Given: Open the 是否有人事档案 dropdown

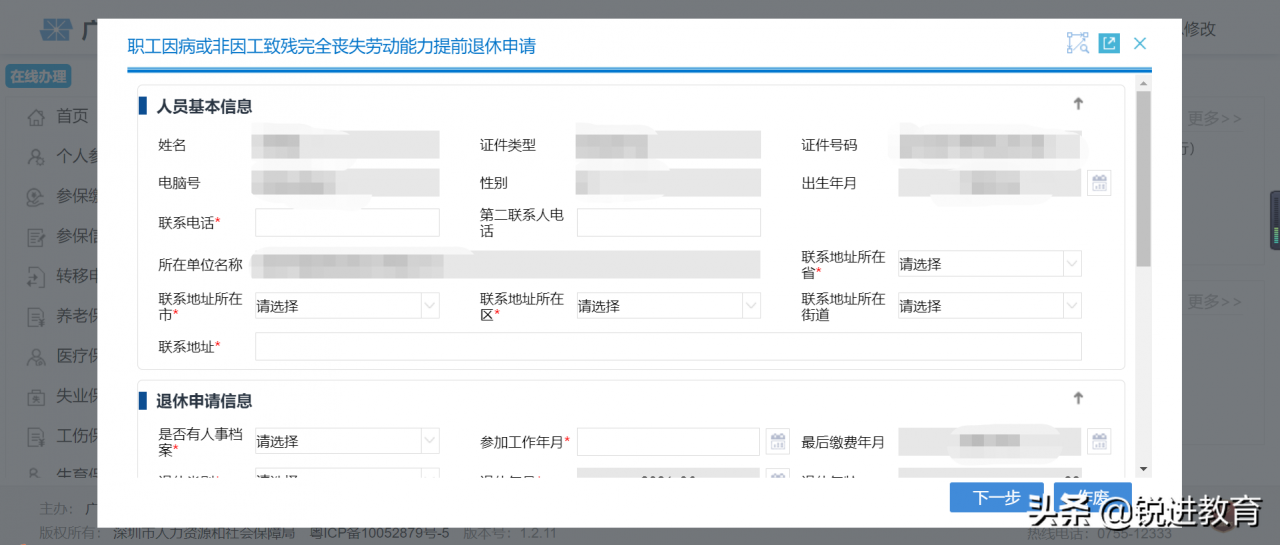Looking at the screenshot, I should pyautogui.click(x=347, y=441).
